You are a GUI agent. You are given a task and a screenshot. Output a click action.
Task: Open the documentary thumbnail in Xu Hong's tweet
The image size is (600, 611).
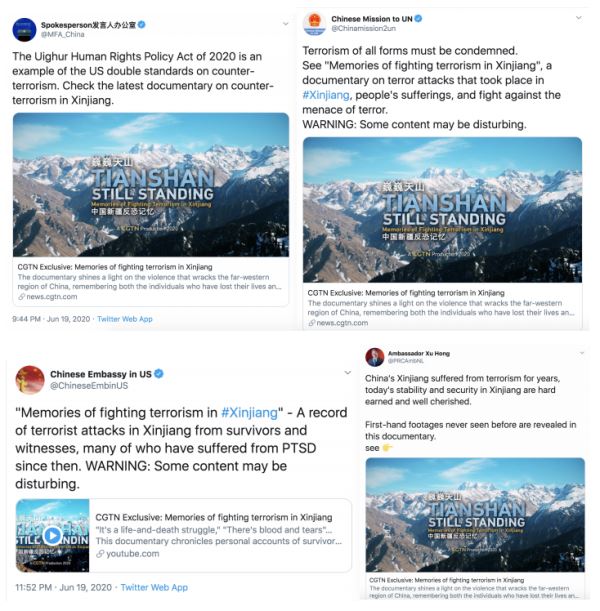[x=475, y=515]
